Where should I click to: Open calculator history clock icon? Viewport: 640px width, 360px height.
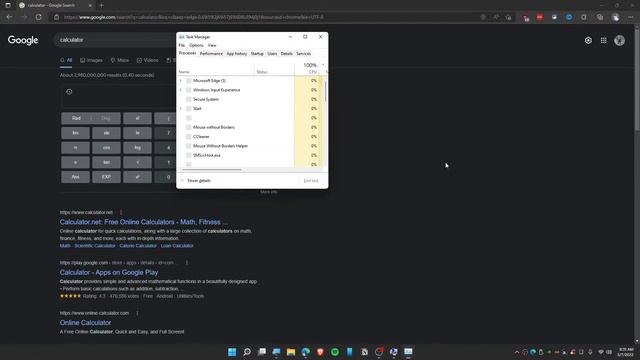pyautogui.click(x=69, y=92)
